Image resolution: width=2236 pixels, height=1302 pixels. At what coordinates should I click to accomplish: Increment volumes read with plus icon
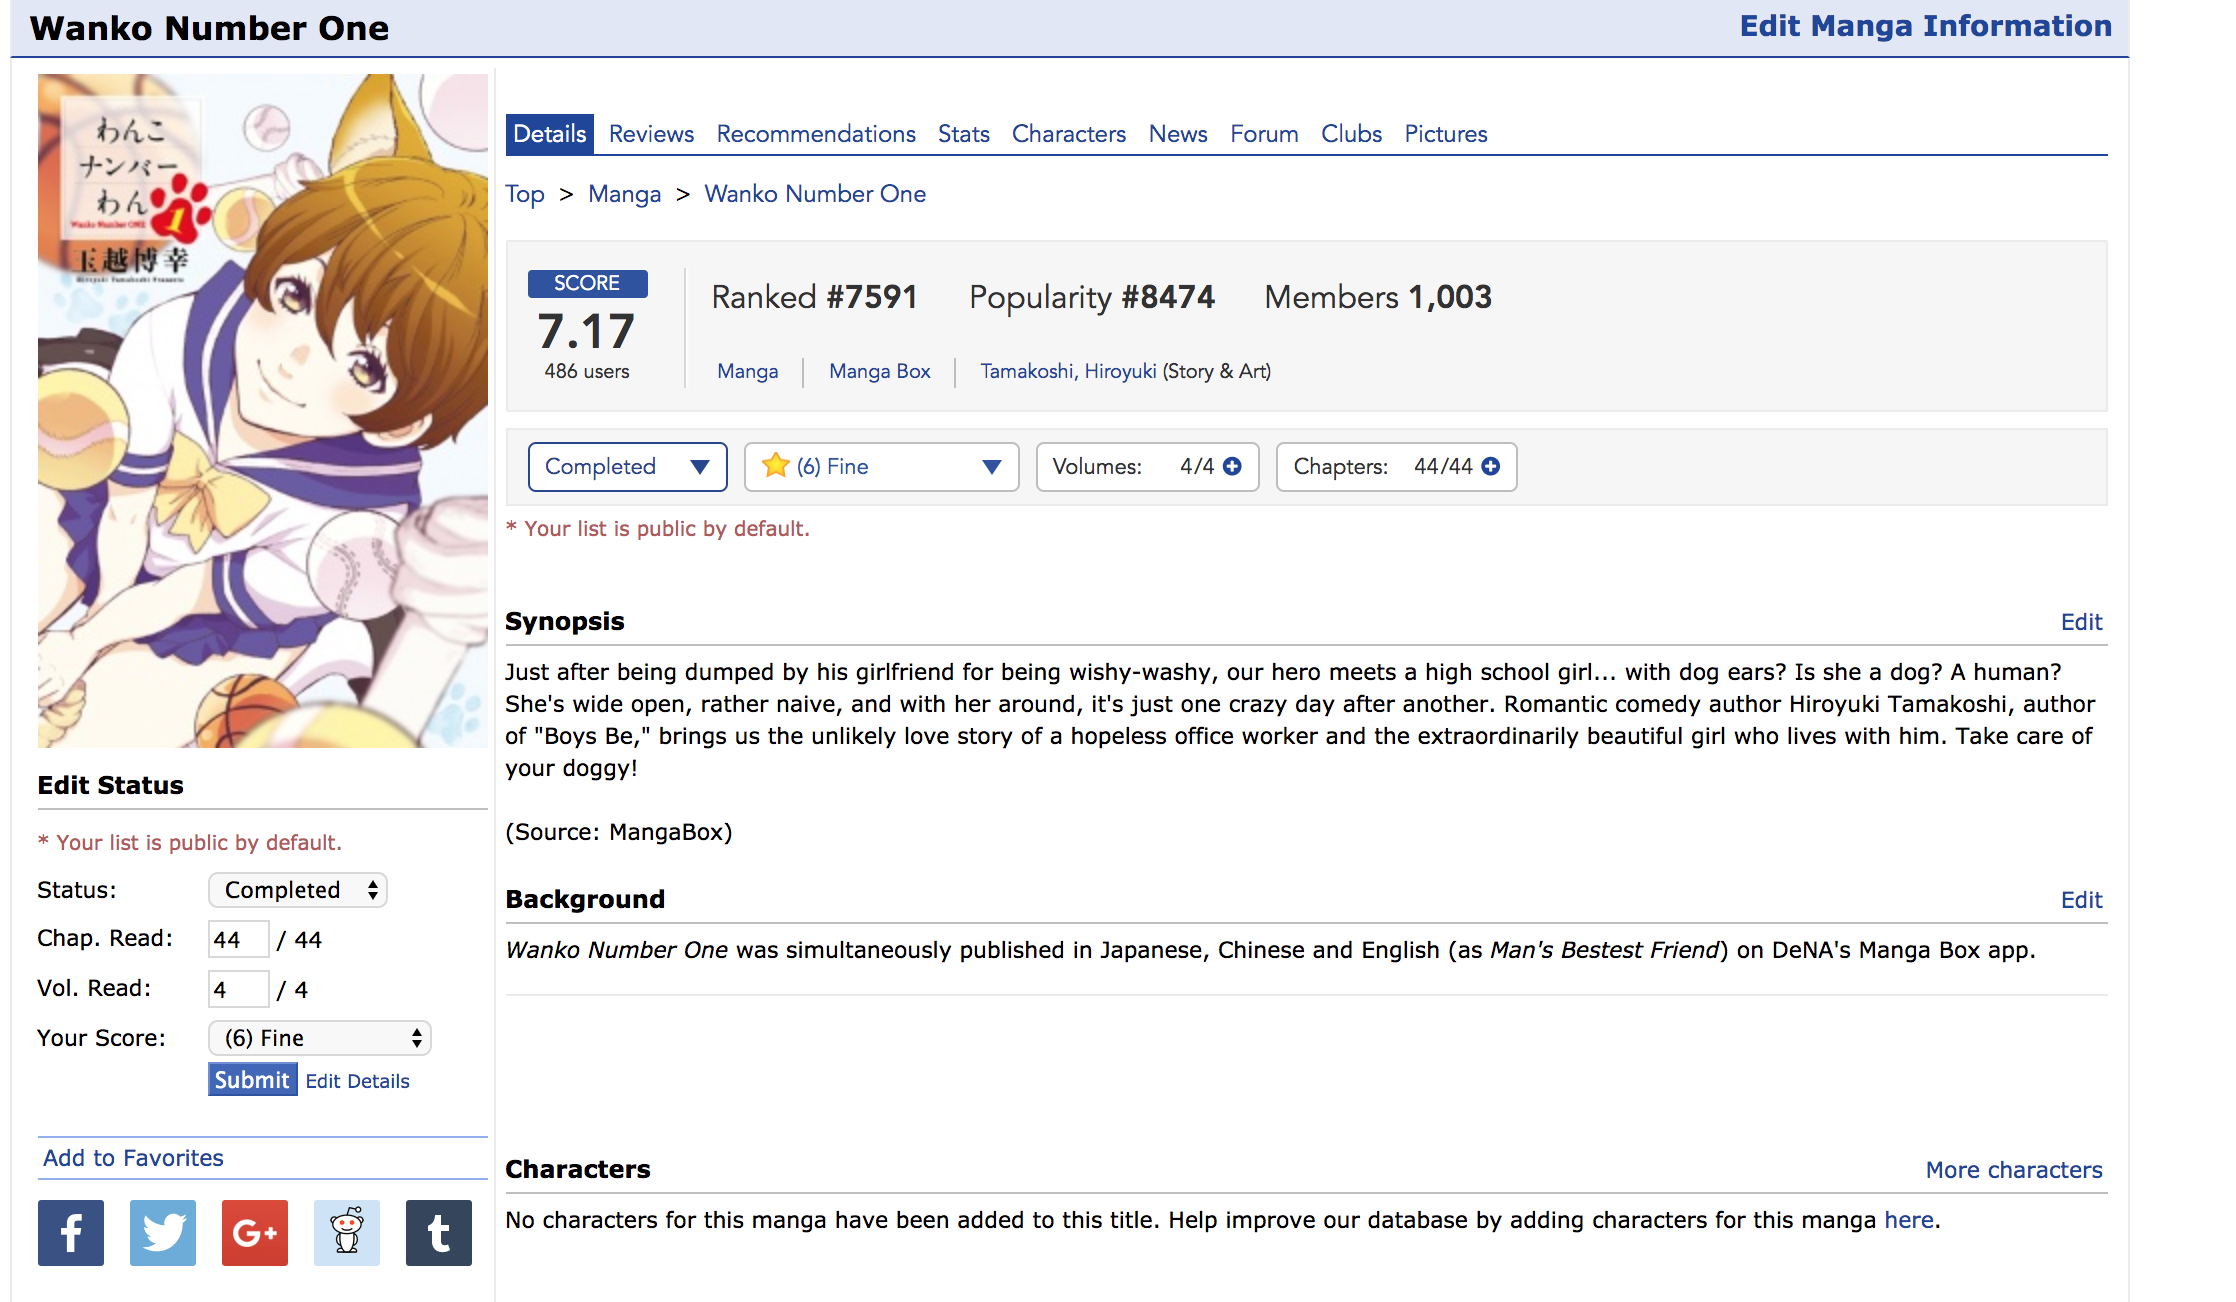click(1232, 467)
